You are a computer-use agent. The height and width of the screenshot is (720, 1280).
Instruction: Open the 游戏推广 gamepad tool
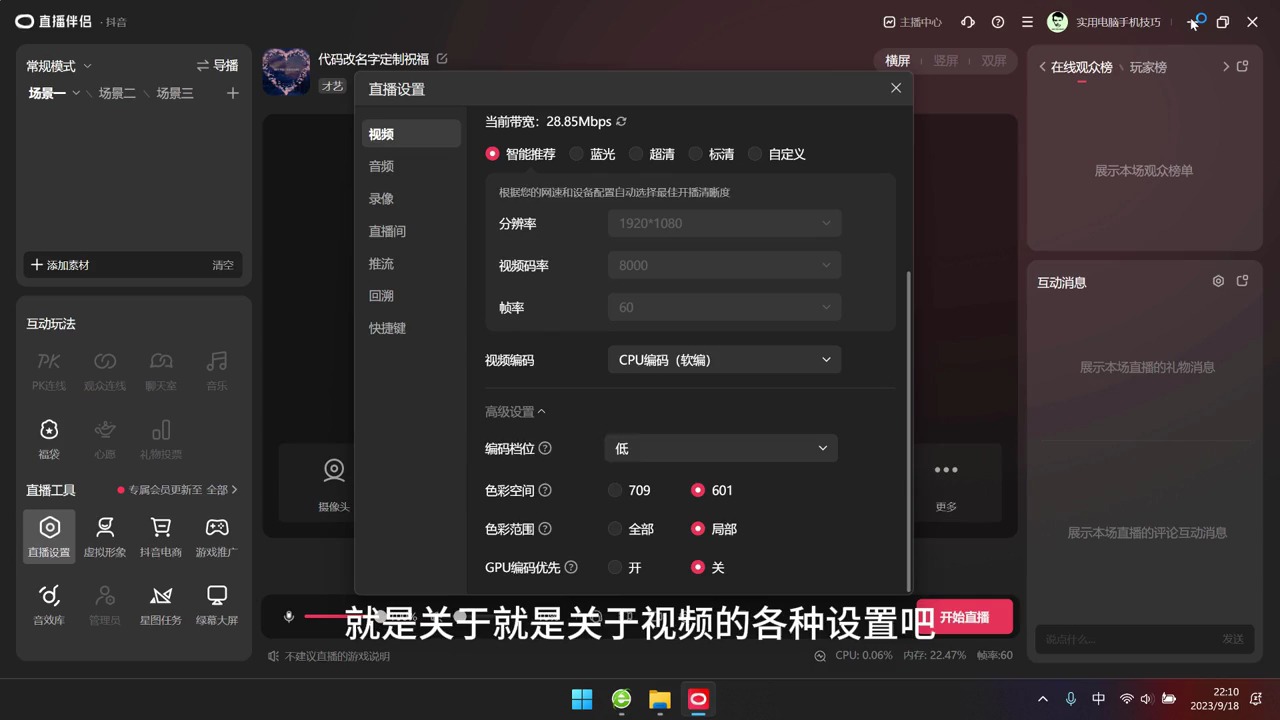[217, 536]
